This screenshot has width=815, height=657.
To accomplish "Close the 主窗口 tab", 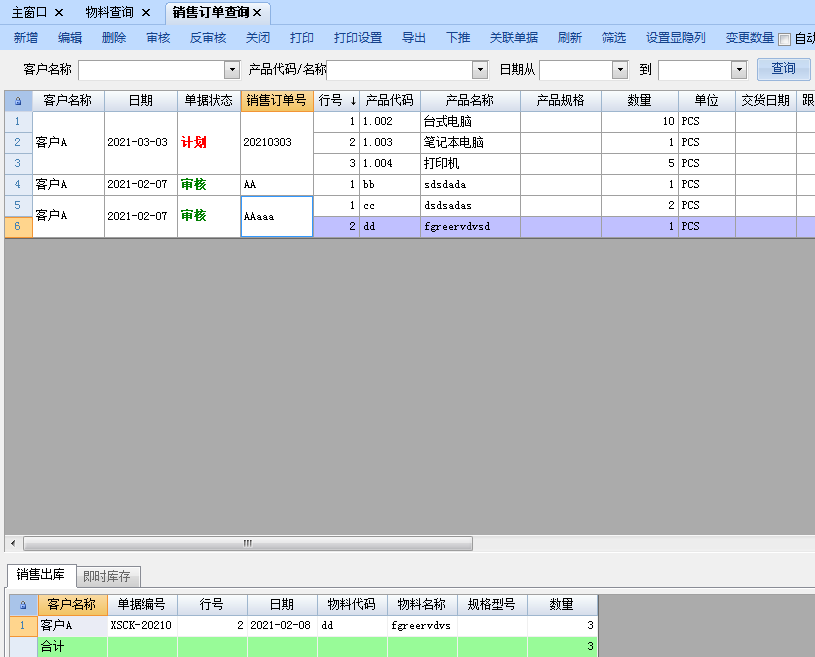I will pos(59,12).
